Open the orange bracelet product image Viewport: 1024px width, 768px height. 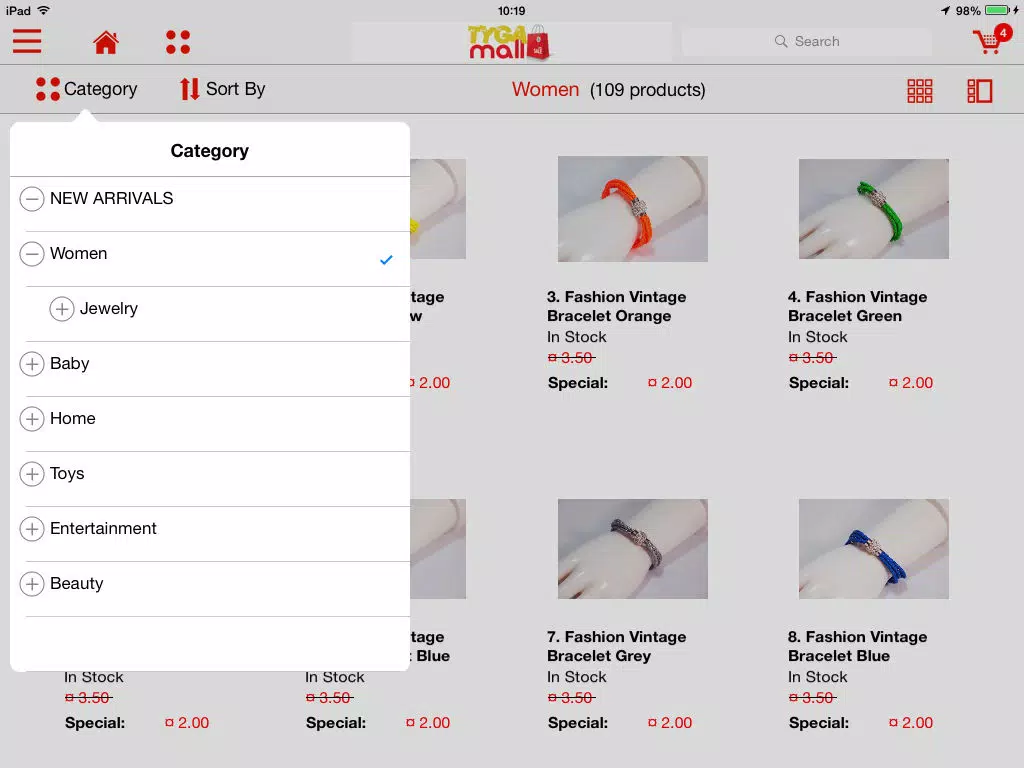click(632, 209)
